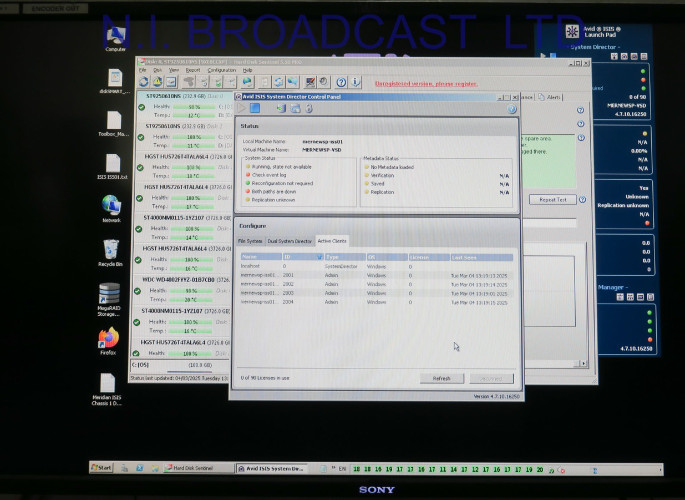Select the first ST9250610NS disk in the disk list
This screenshot has width=685, height=500.
coord(183,105)
